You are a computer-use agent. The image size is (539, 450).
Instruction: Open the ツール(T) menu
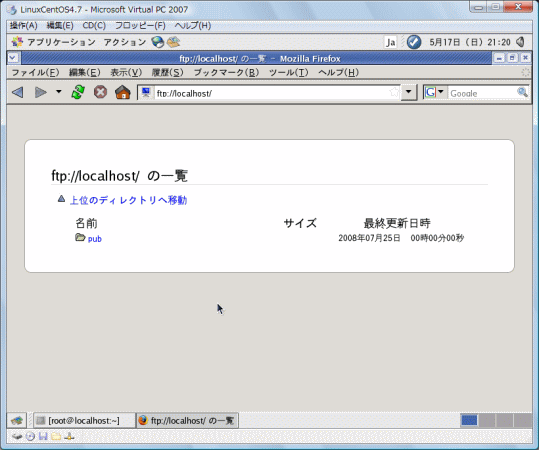(288, 73)
